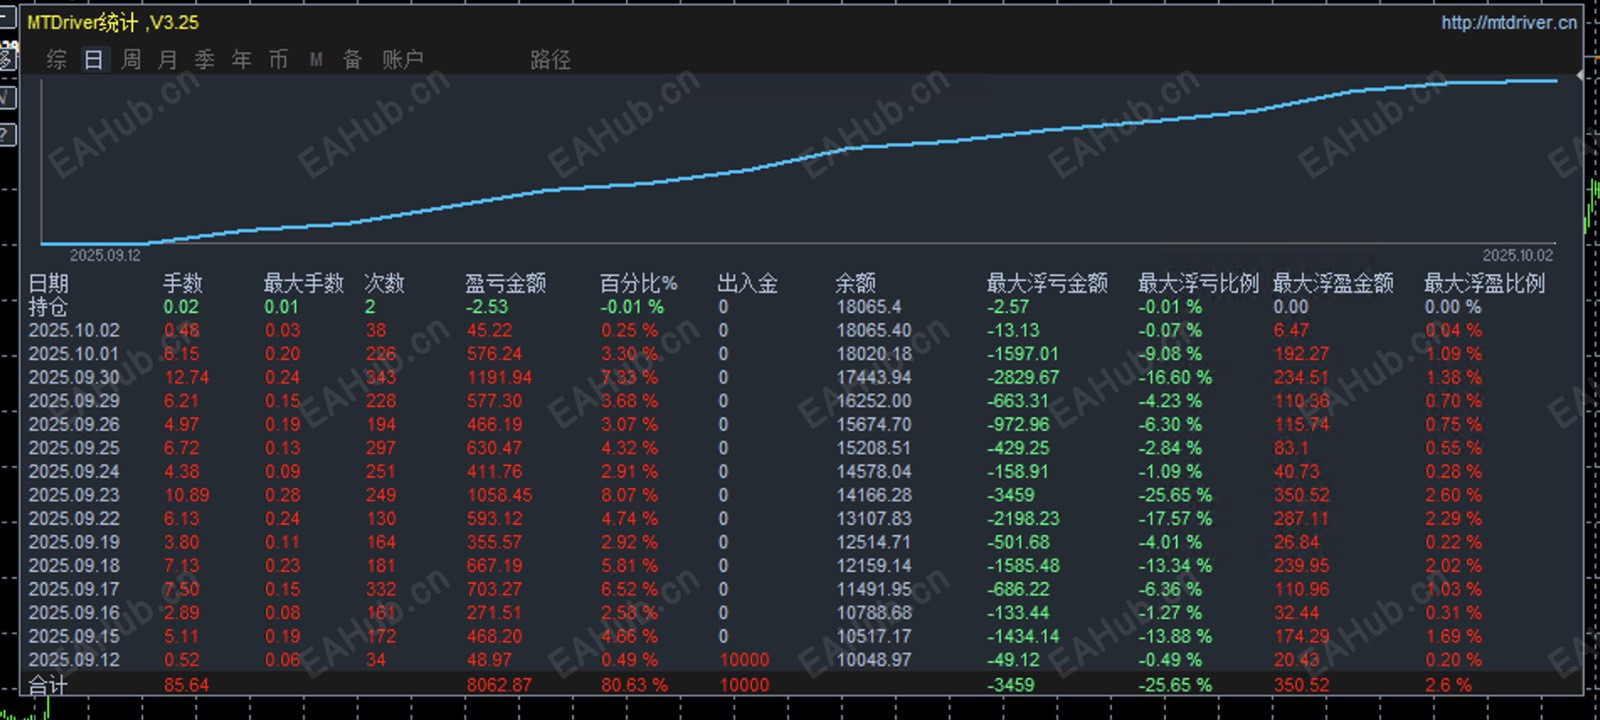This screenshot has width=1600, height=720.
Task: Click the 持仓 holdings row label
Action: click(x=48, y=307)
